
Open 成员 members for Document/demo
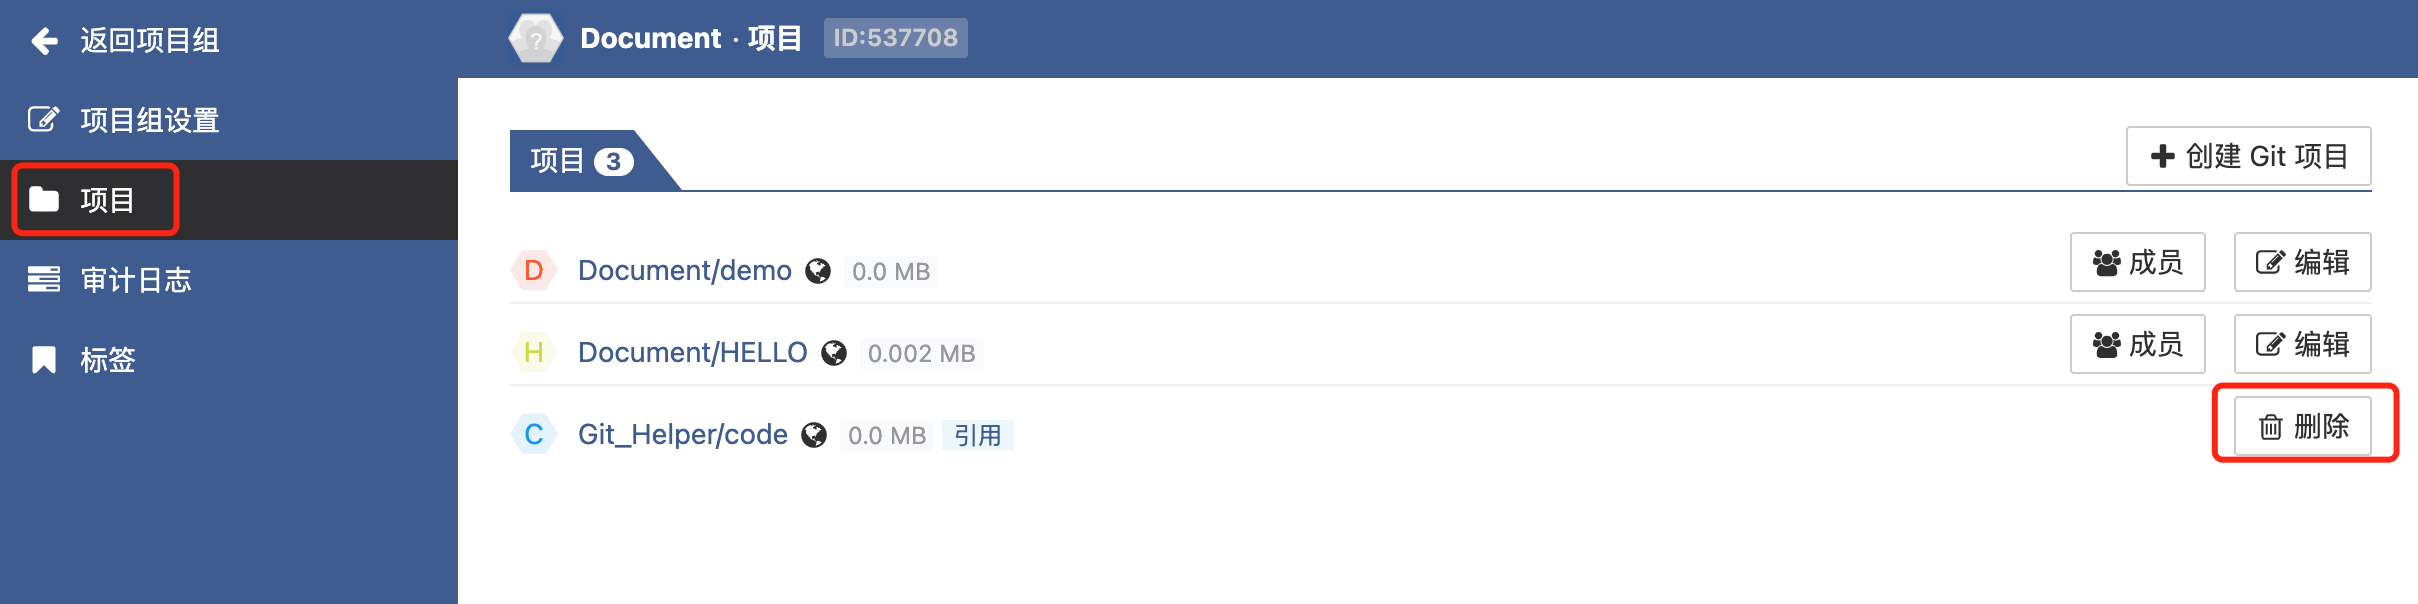click(2137, 263)
